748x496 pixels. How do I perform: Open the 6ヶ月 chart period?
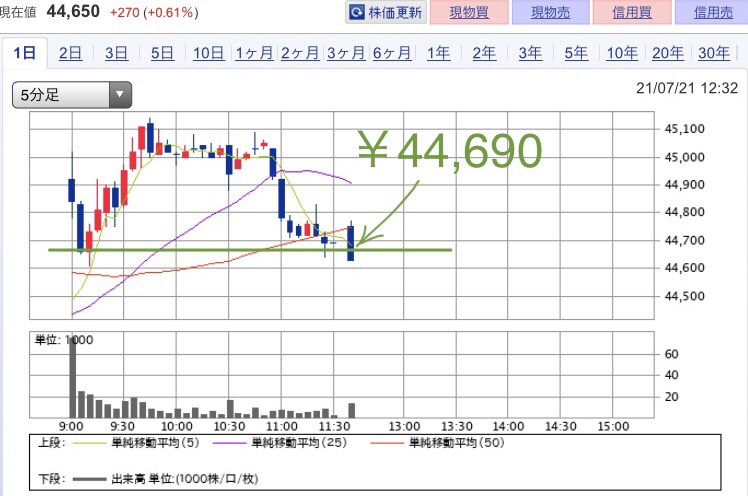click(x=392, y=52)
